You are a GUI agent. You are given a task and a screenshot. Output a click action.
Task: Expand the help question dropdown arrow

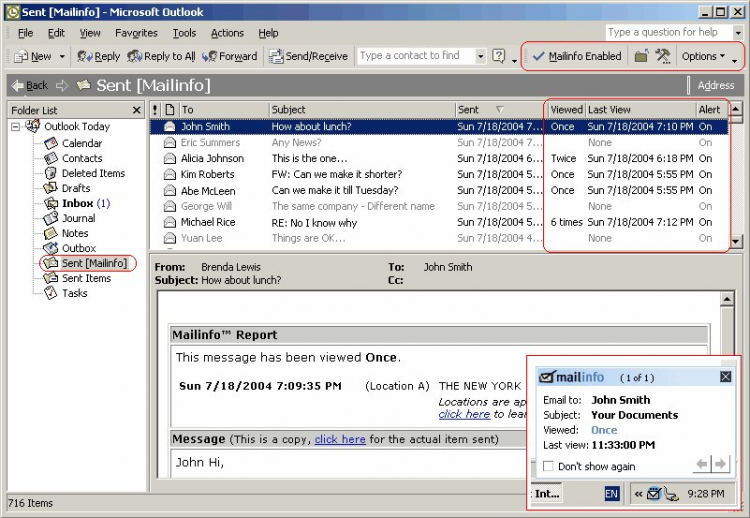[738, 33]
